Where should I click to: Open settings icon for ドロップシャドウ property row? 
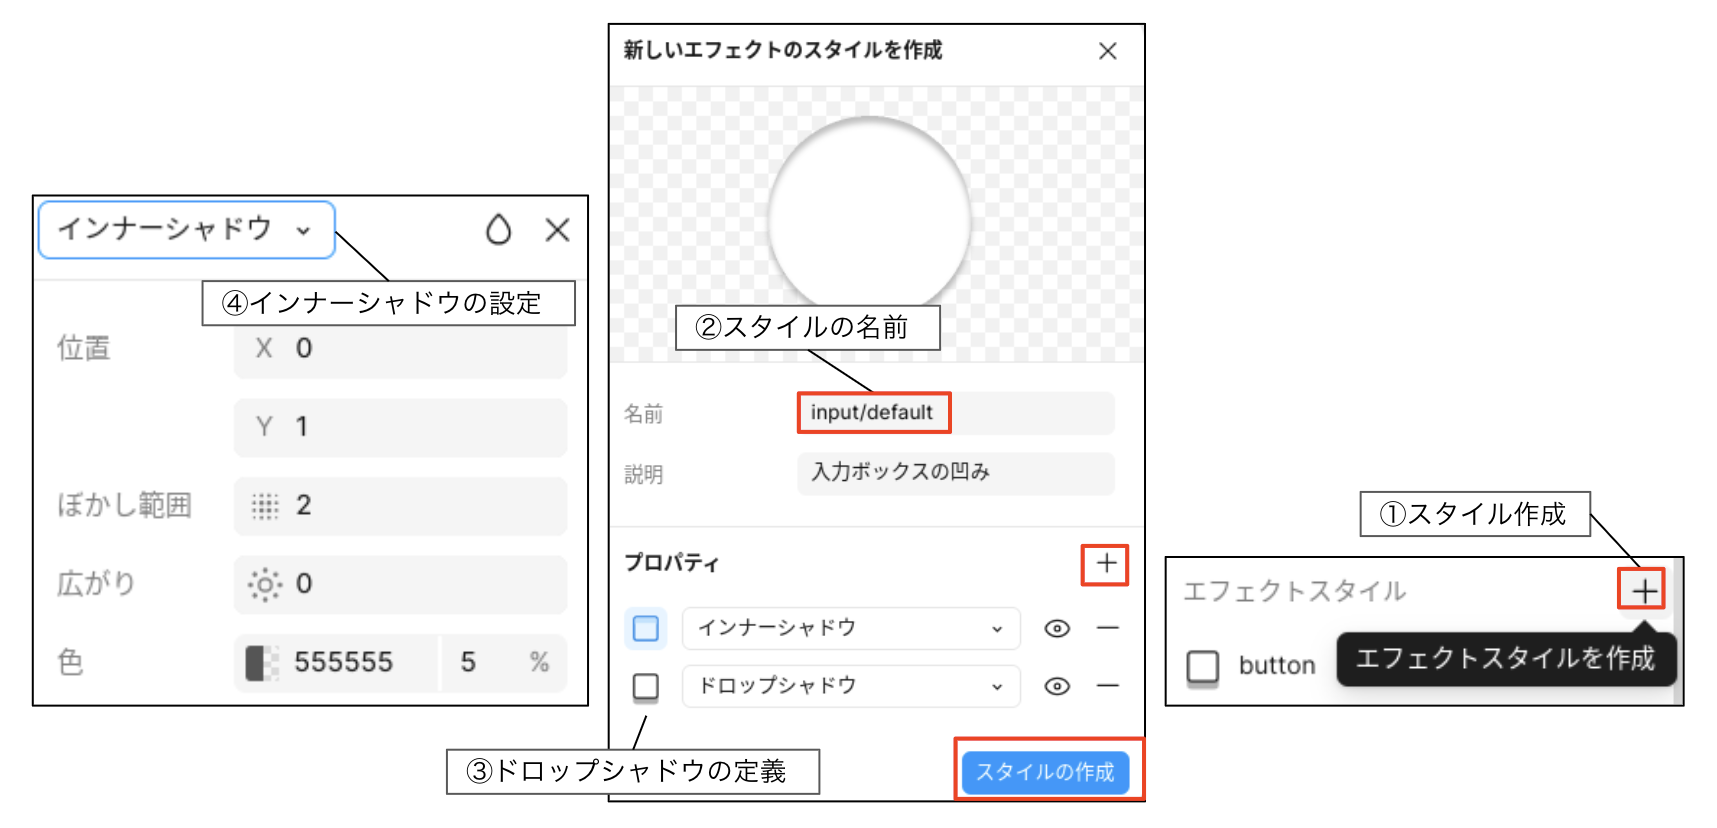pyautogui.click(x=646, y=686)
